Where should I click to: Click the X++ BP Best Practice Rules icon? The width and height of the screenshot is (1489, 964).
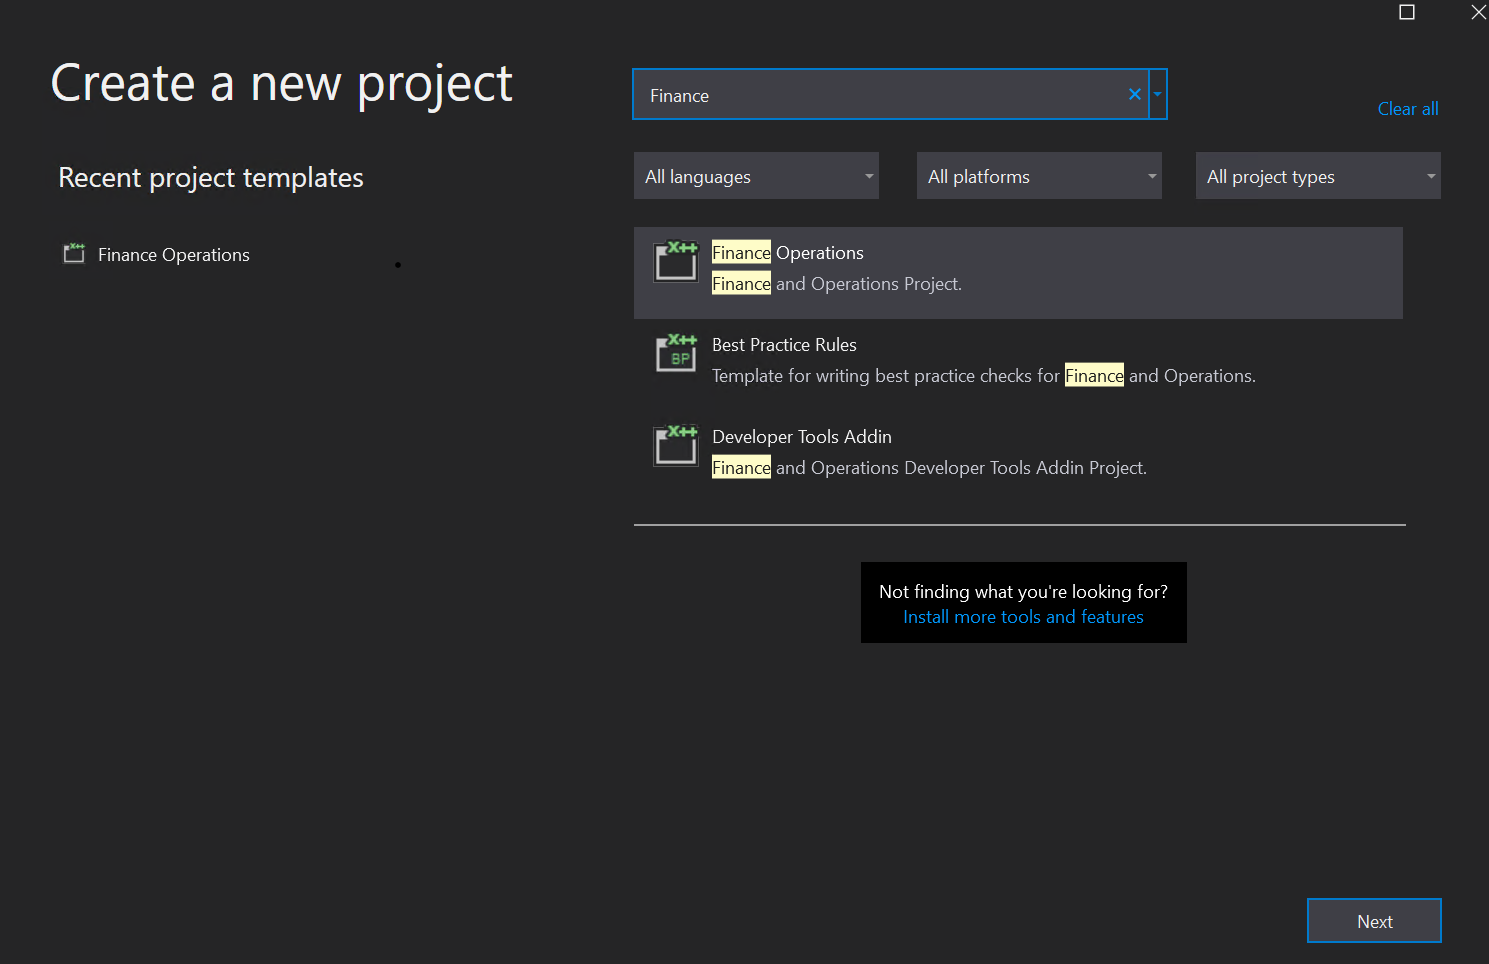click(x=675, y=355)
